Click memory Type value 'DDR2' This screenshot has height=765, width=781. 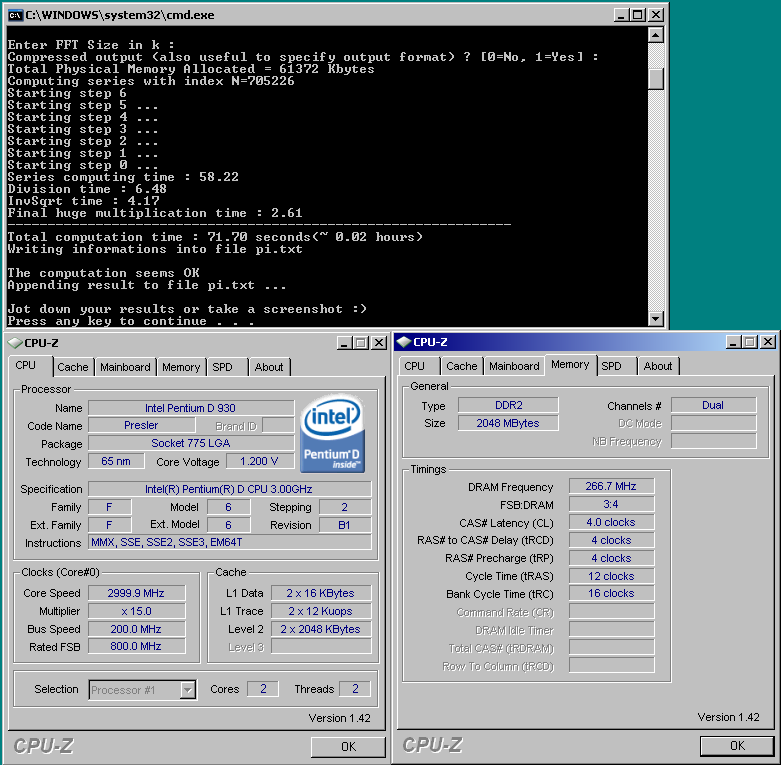pyautogui.click(x=508, y=405)
